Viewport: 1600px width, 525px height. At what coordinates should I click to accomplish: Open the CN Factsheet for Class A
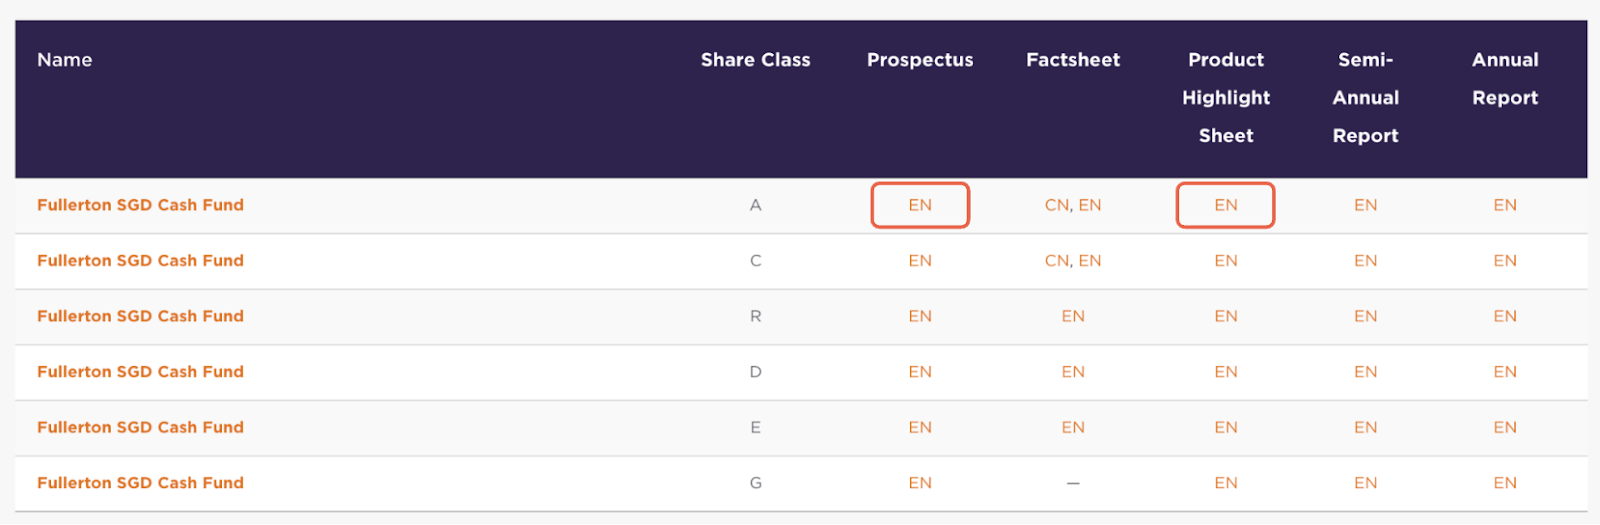click(1057, 205)
